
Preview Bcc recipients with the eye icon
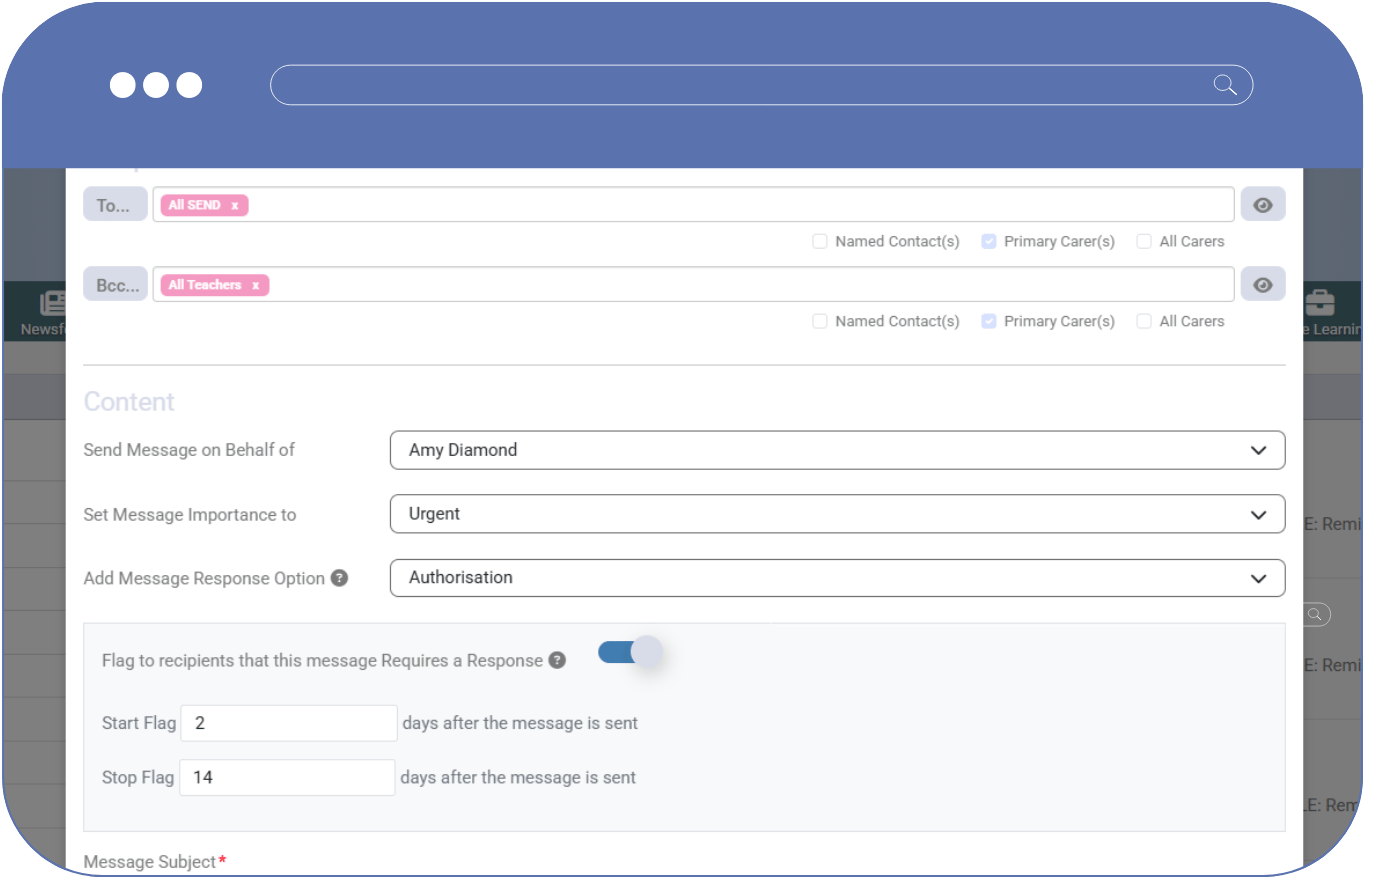(x=1263, y=285)
